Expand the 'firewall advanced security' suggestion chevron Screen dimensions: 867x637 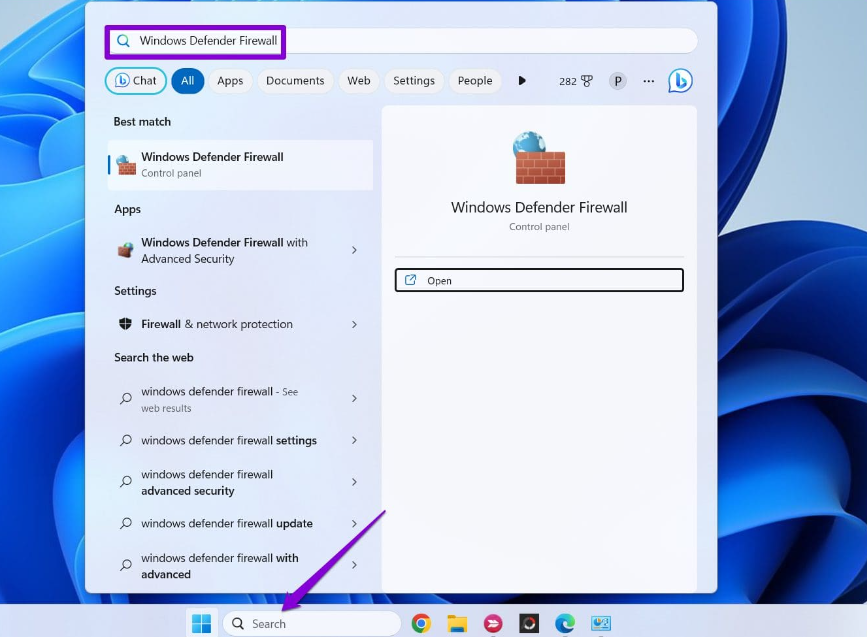pos(354,482)
